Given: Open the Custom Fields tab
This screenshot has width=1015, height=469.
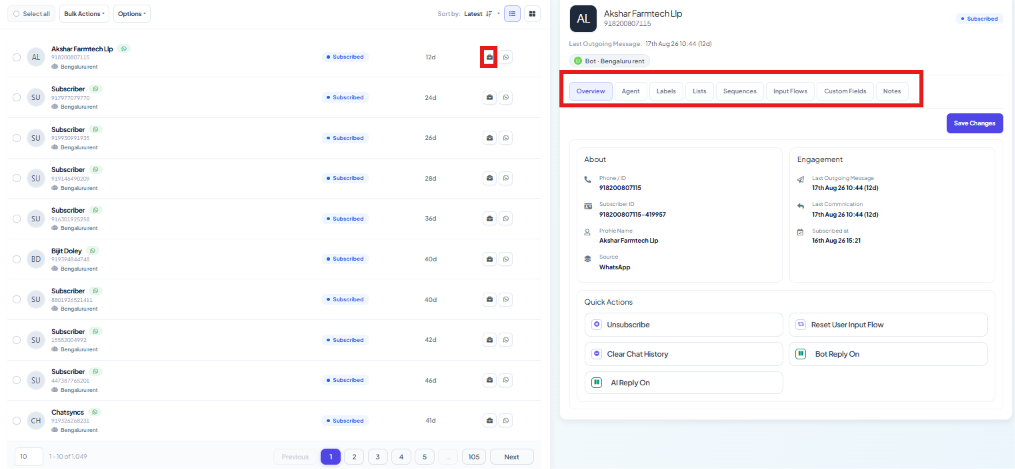Looking at the screenshot, I should [845, 91].
